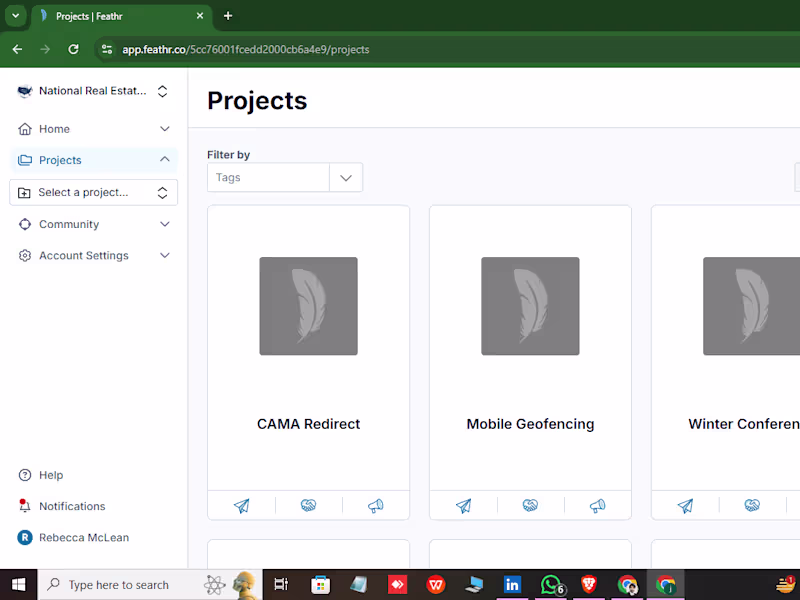800x600 pixels.
Task: Collapse the Projects menu chevron
Action: [x=165, y=160]
